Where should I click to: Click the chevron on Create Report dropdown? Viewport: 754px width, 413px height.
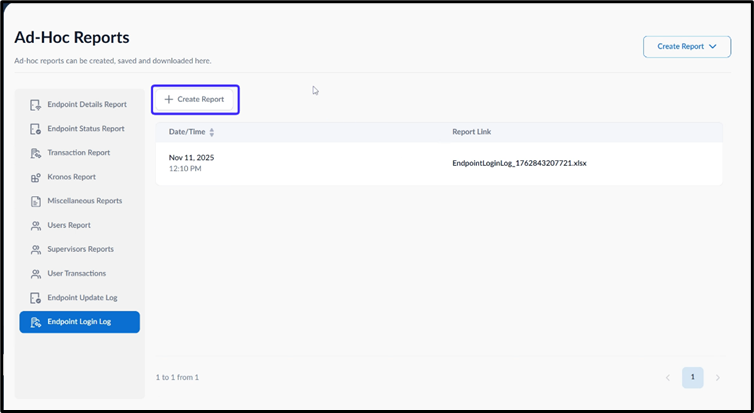(x=713, y=47)
